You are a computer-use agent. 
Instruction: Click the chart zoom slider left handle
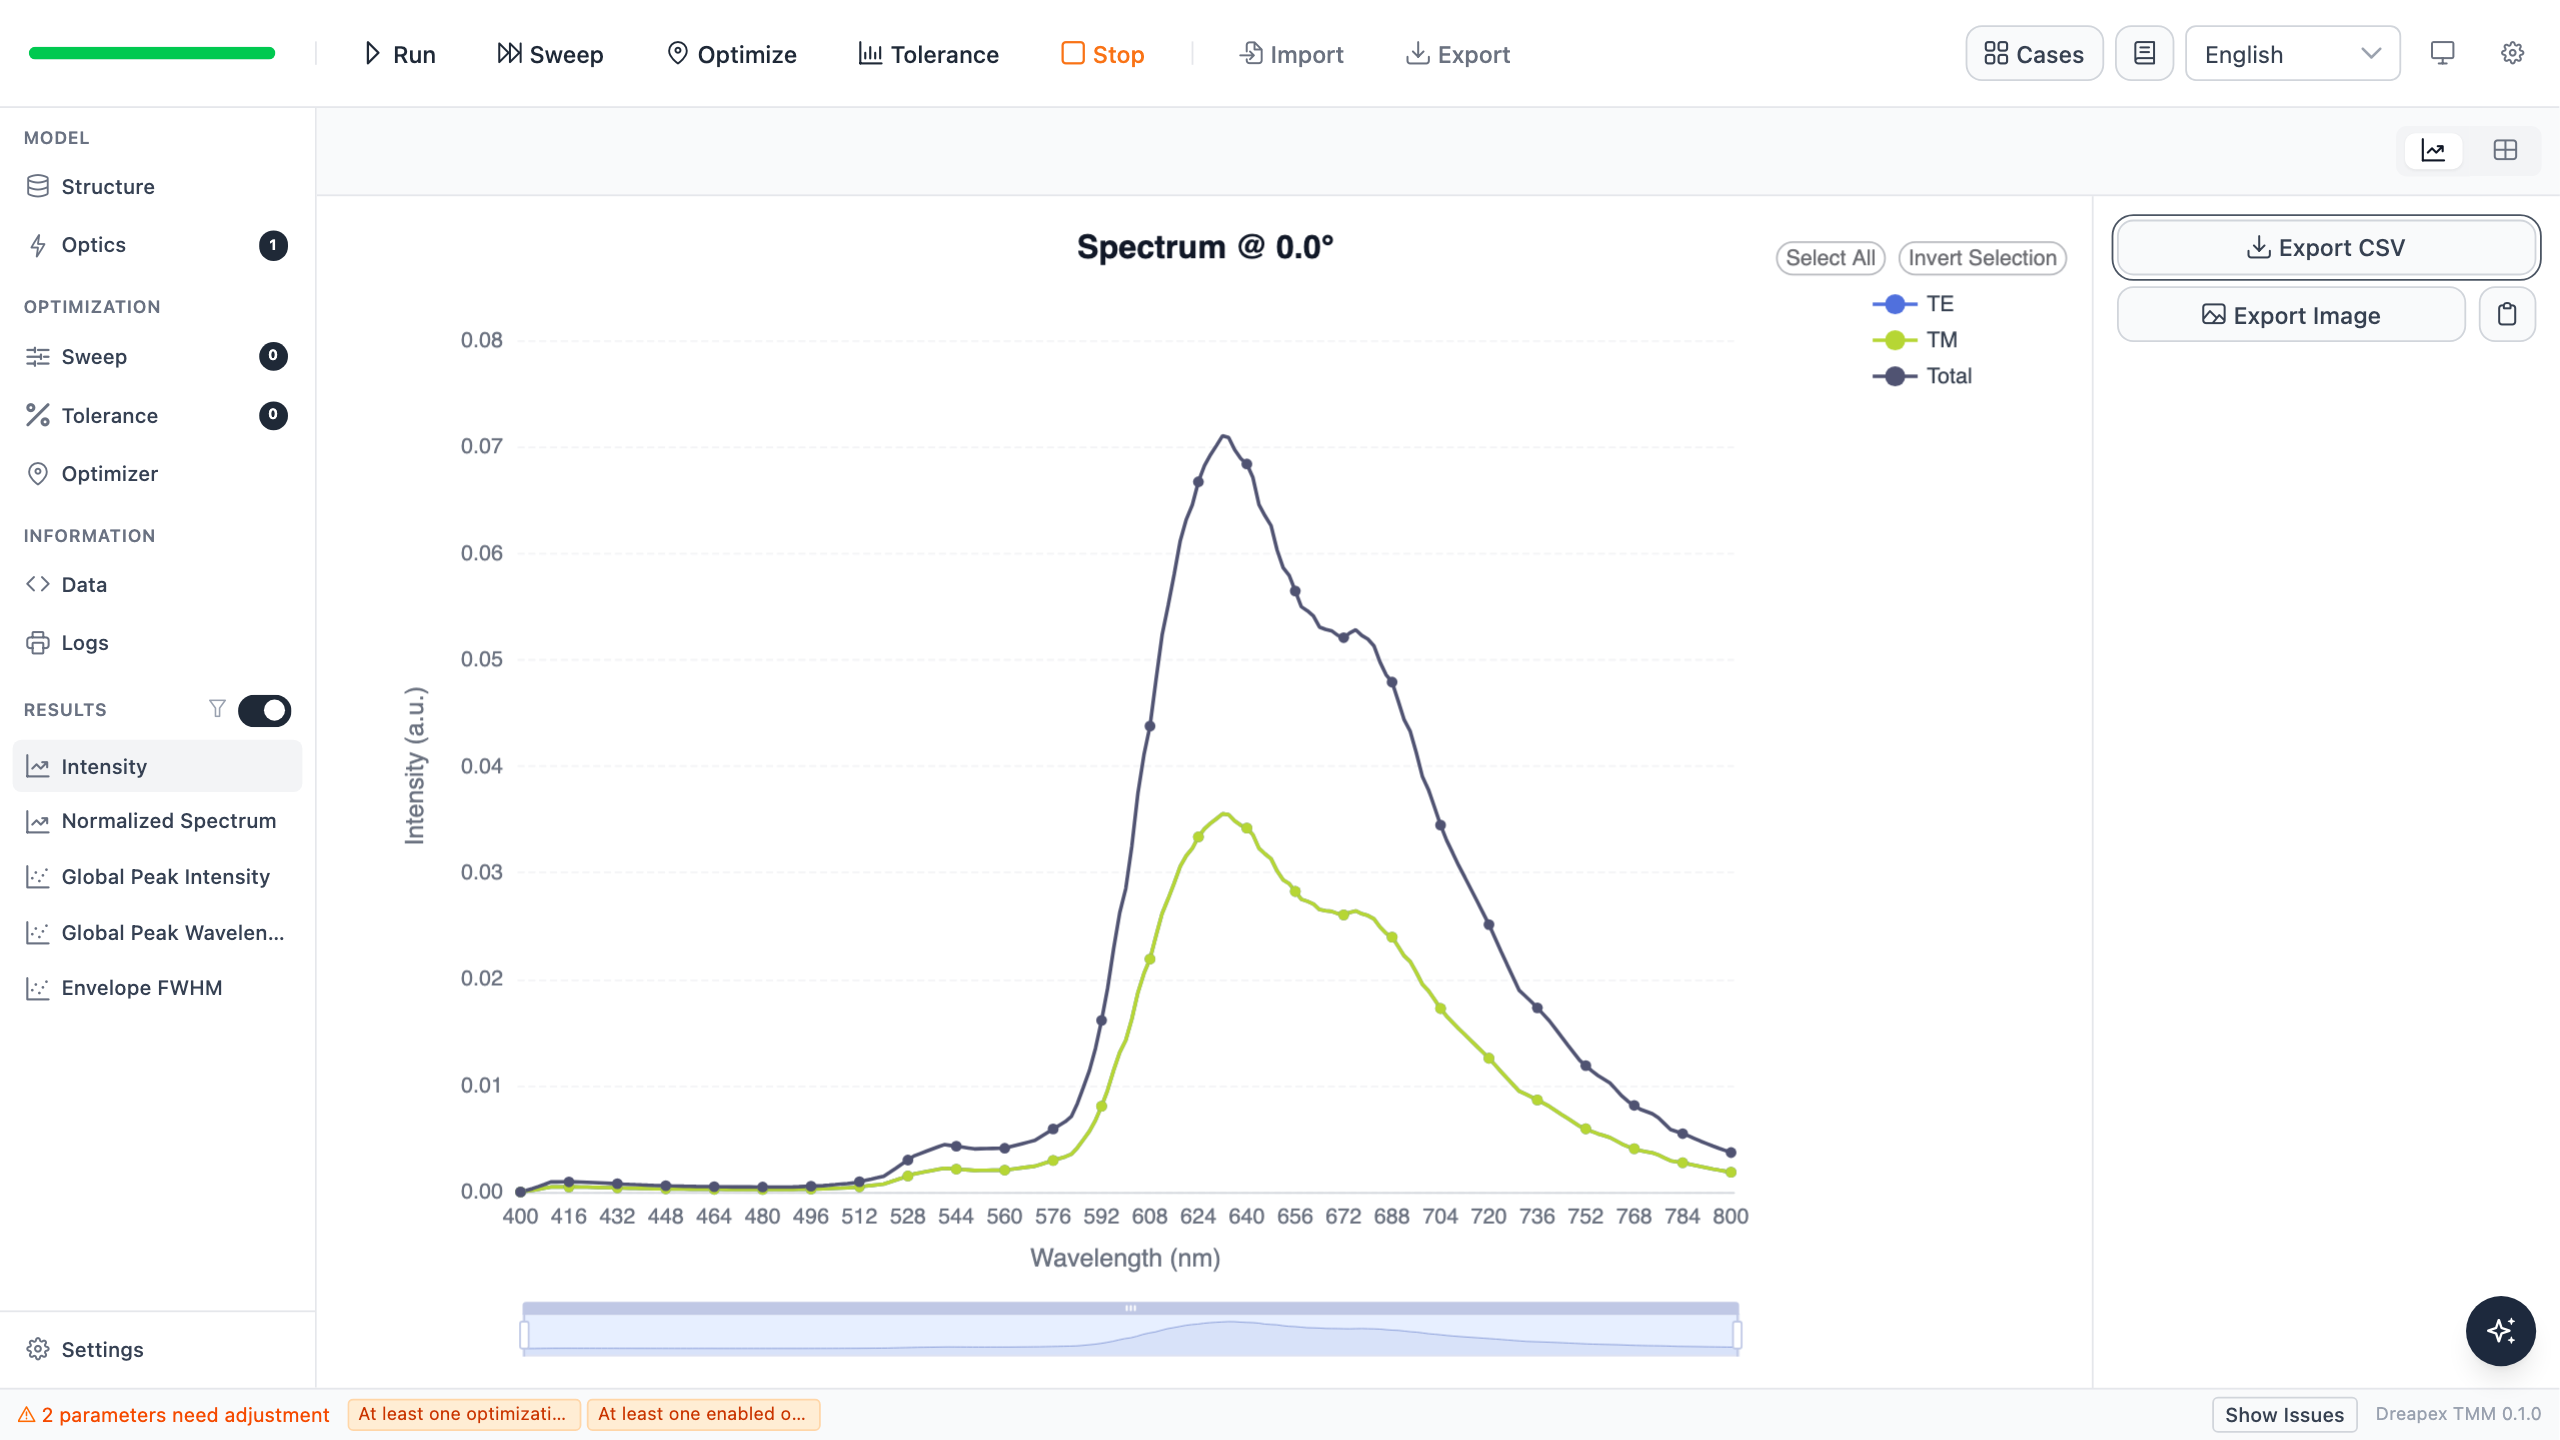coord(524,1335)
